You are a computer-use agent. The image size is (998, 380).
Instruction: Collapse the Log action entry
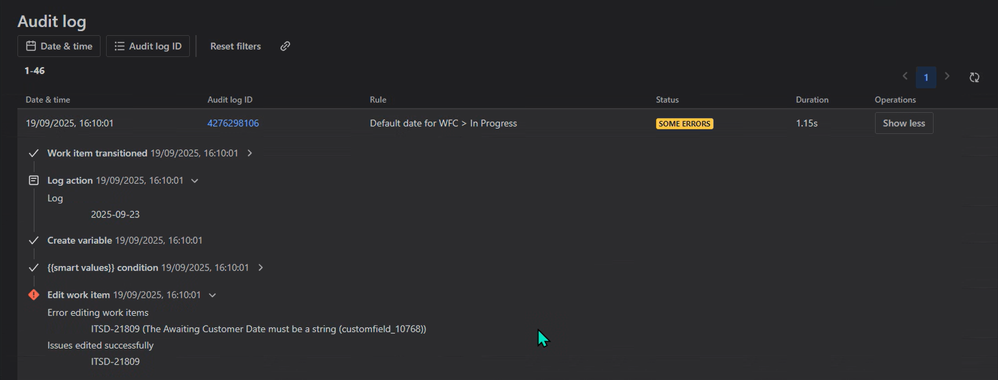(x=195, y=181)
